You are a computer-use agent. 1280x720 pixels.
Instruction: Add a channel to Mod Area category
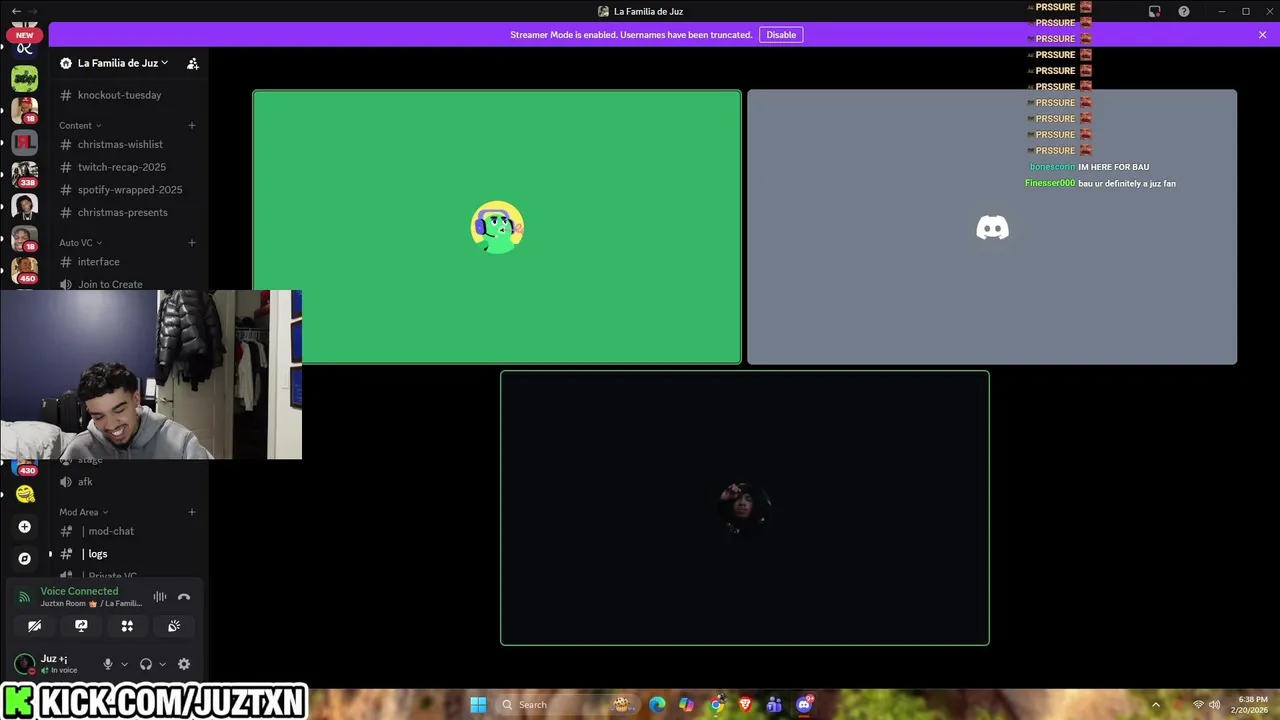tap(192, 512)
